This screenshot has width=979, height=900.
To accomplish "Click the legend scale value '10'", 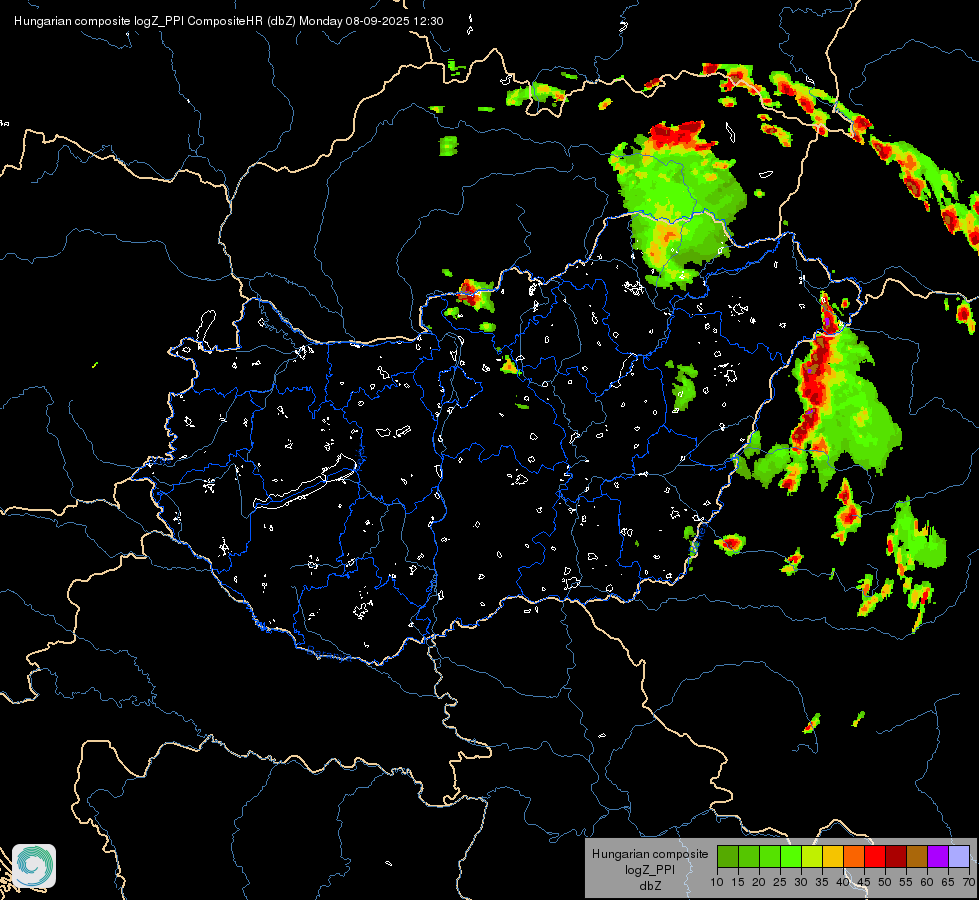I will tap(717, 882).
